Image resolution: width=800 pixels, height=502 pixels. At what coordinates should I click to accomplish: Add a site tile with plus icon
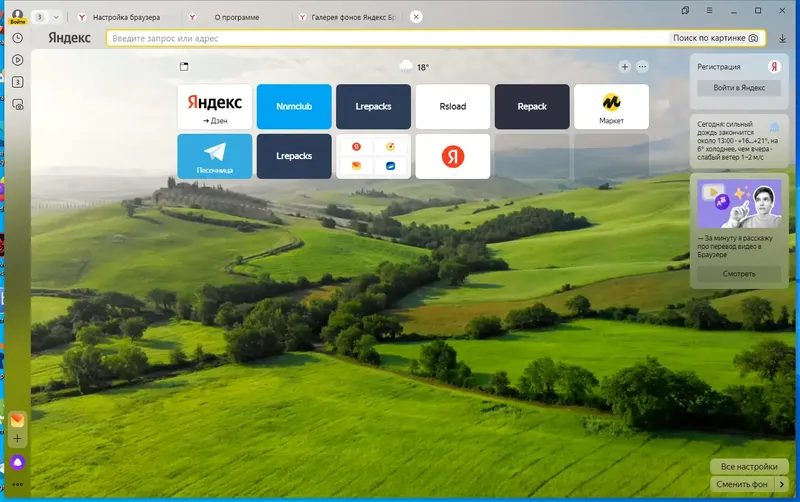[624, 67]
